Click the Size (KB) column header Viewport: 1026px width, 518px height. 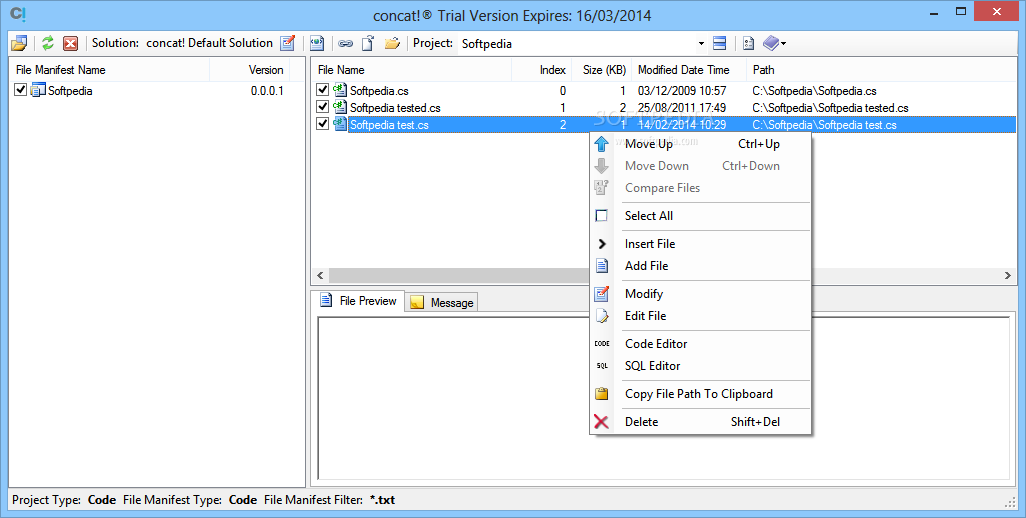(601, 70)
